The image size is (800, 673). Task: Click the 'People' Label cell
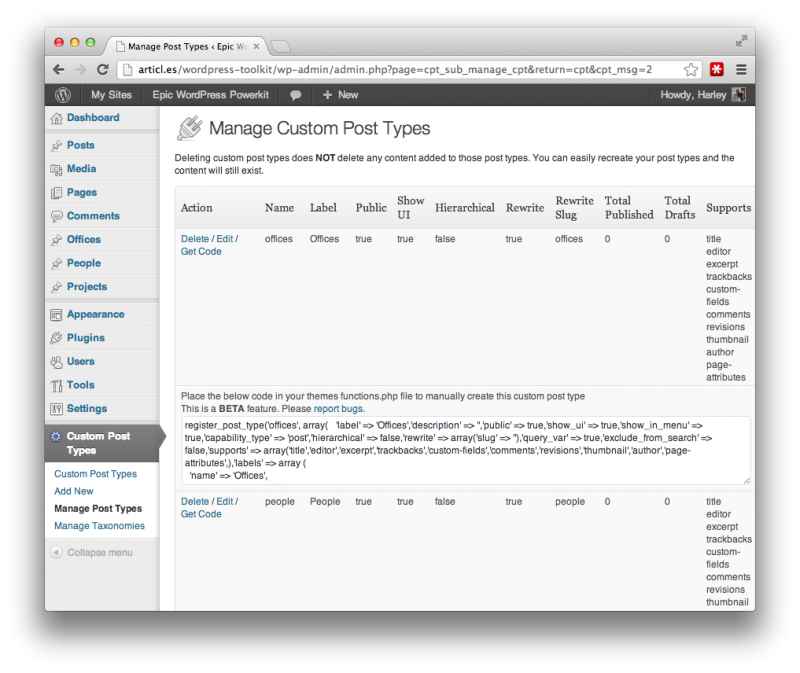point(325,502)
